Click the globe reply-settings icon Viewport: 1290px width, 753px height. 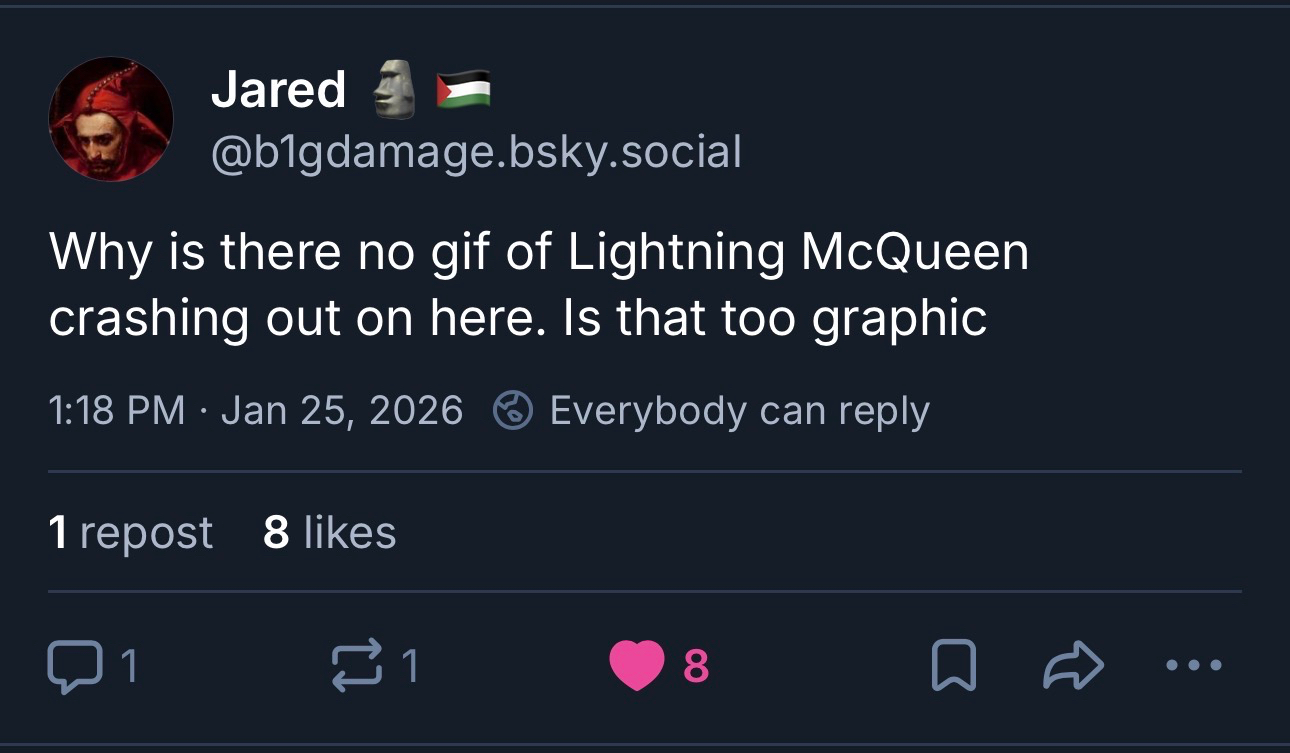pyautogui.click(x=512, y=410)
